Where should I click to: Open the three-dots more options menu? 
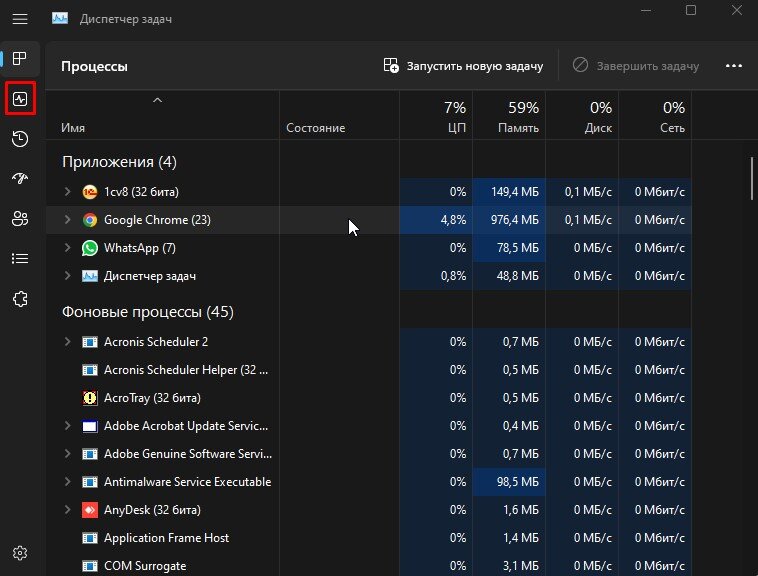pyautogui.click(x=733, y=66)
